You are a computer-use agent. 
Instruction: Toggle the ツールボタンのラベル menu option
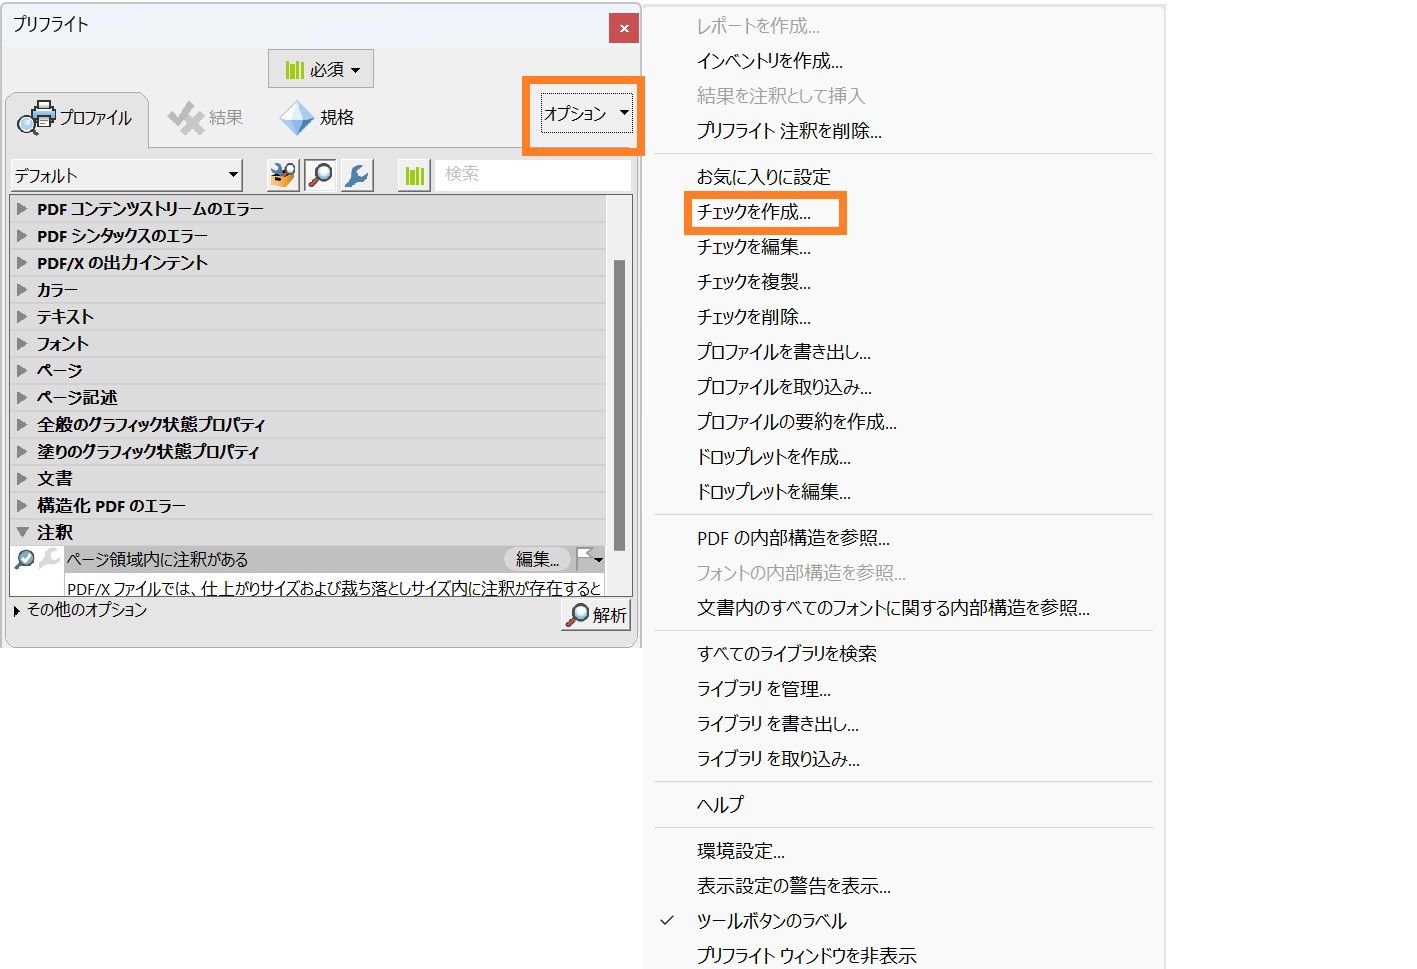[771, 920]
